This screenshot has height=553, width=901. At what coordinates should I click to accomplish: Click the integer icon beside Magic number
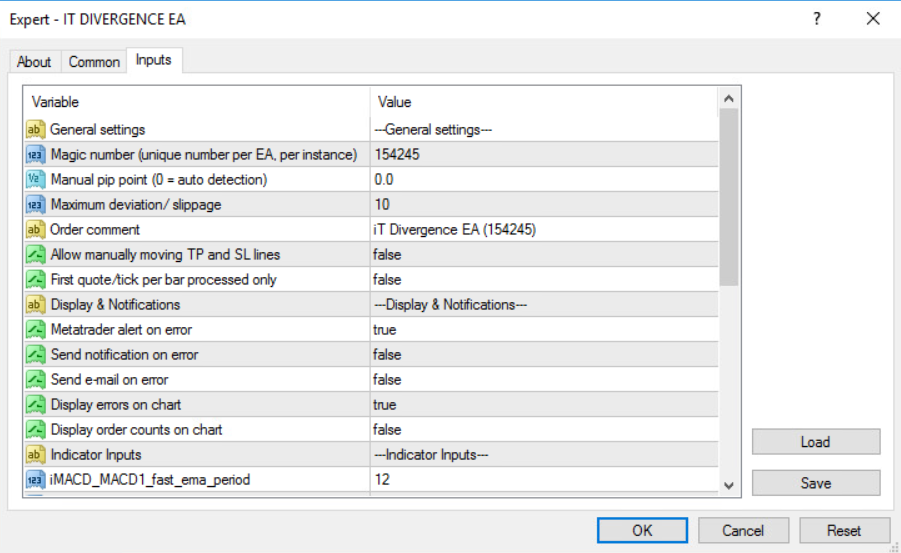(x=34, y=155)
